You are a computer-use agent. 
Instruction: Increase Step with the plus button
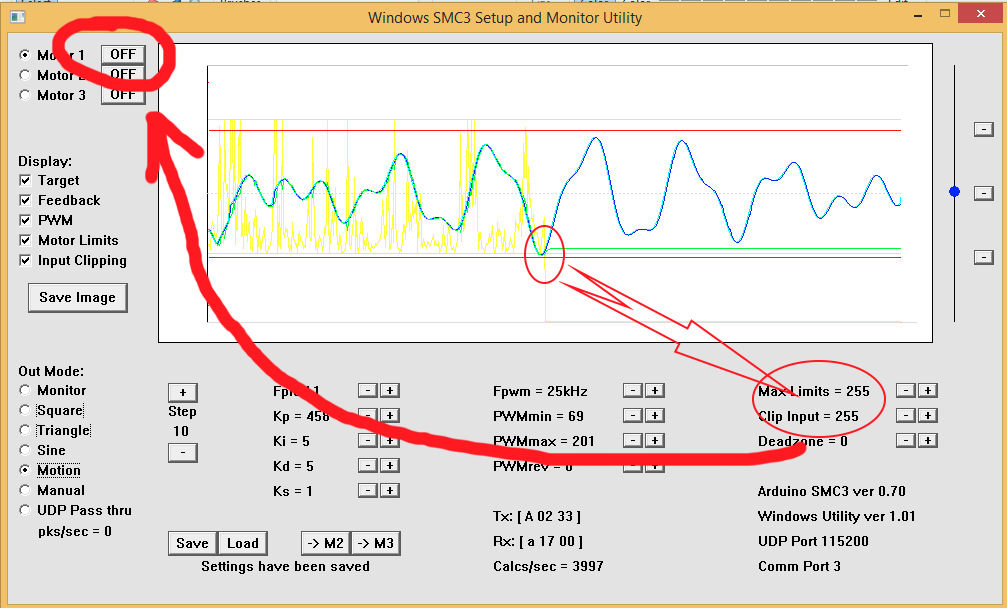[182, 392]
